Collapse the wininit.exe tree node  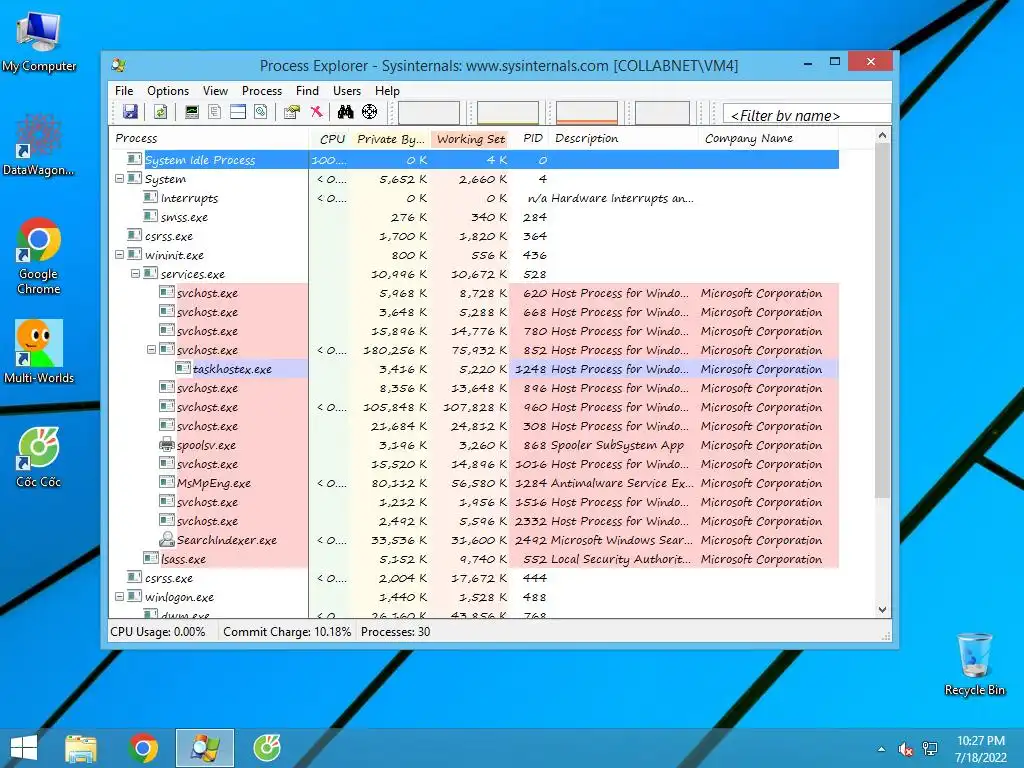tap(120, 255)
